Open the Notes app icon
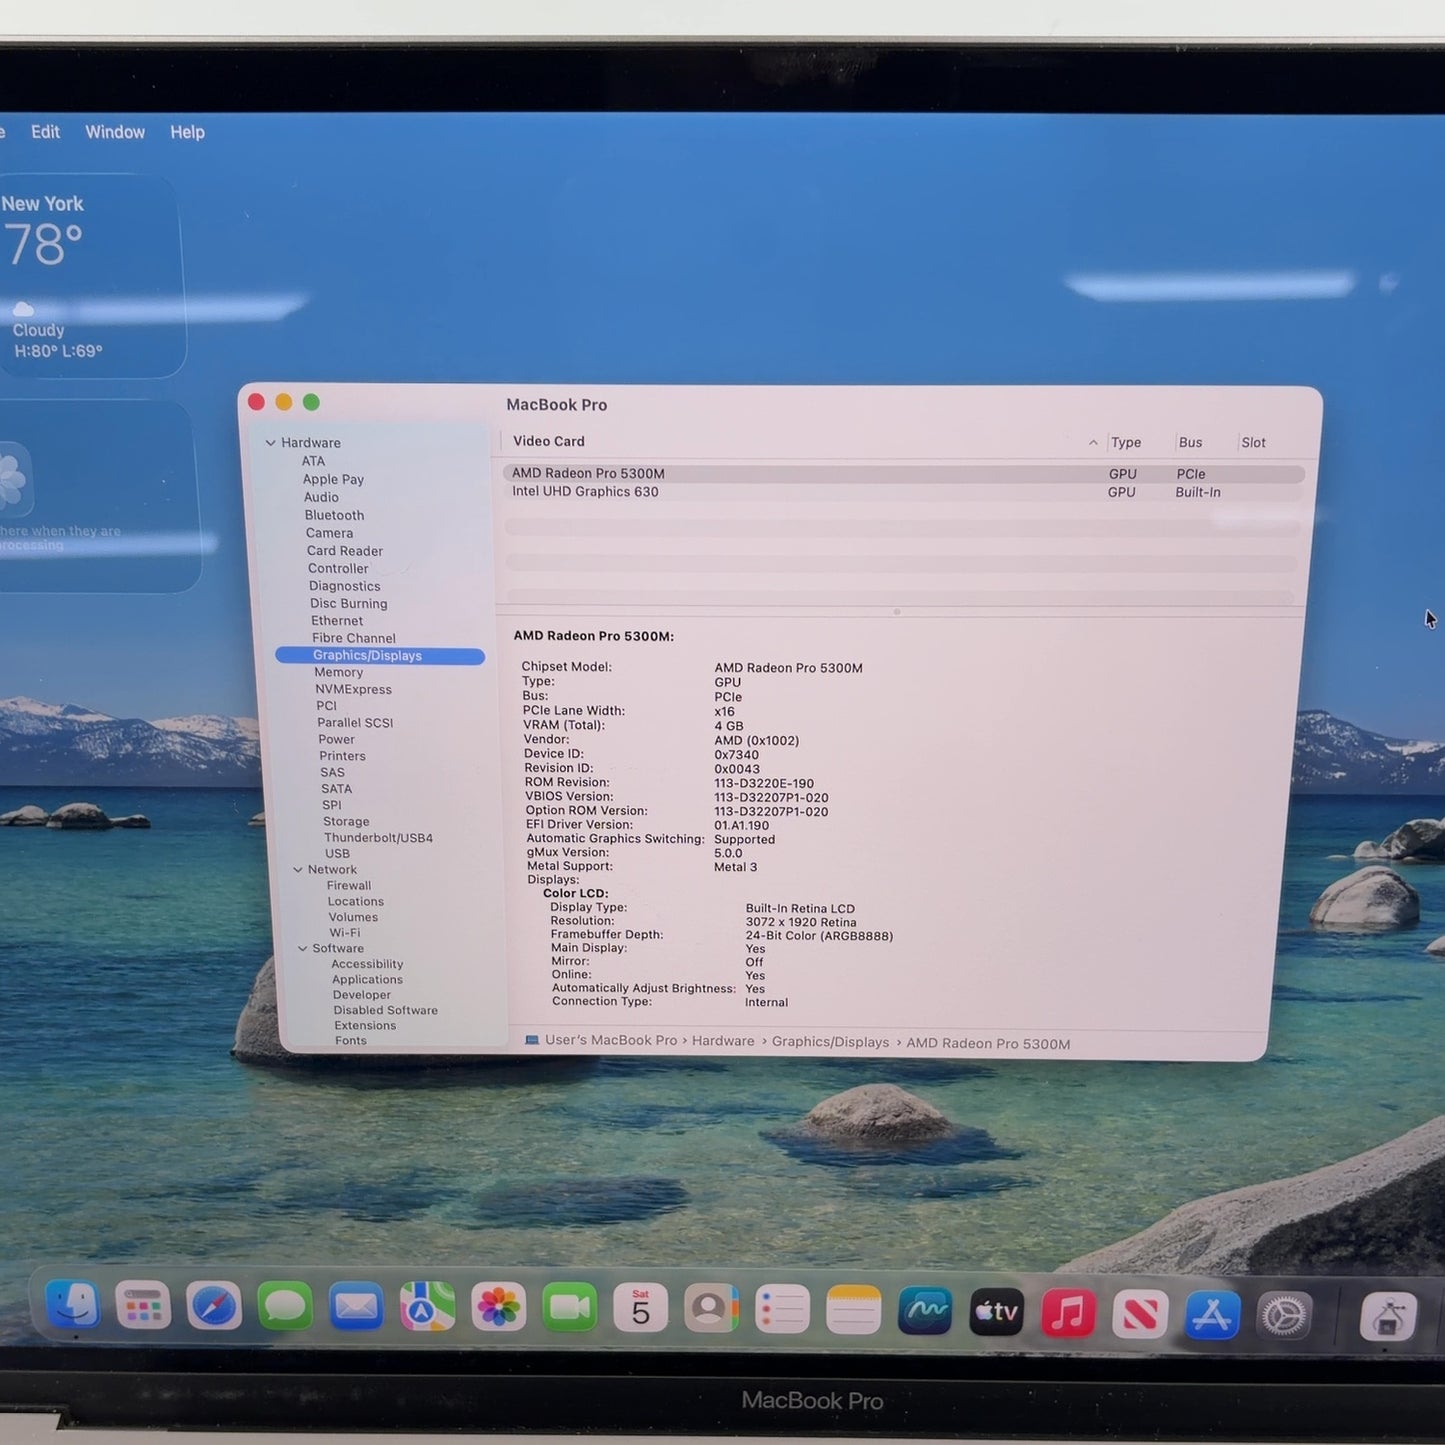This screenshot has width=1445, height=1445. (854, 1310)
